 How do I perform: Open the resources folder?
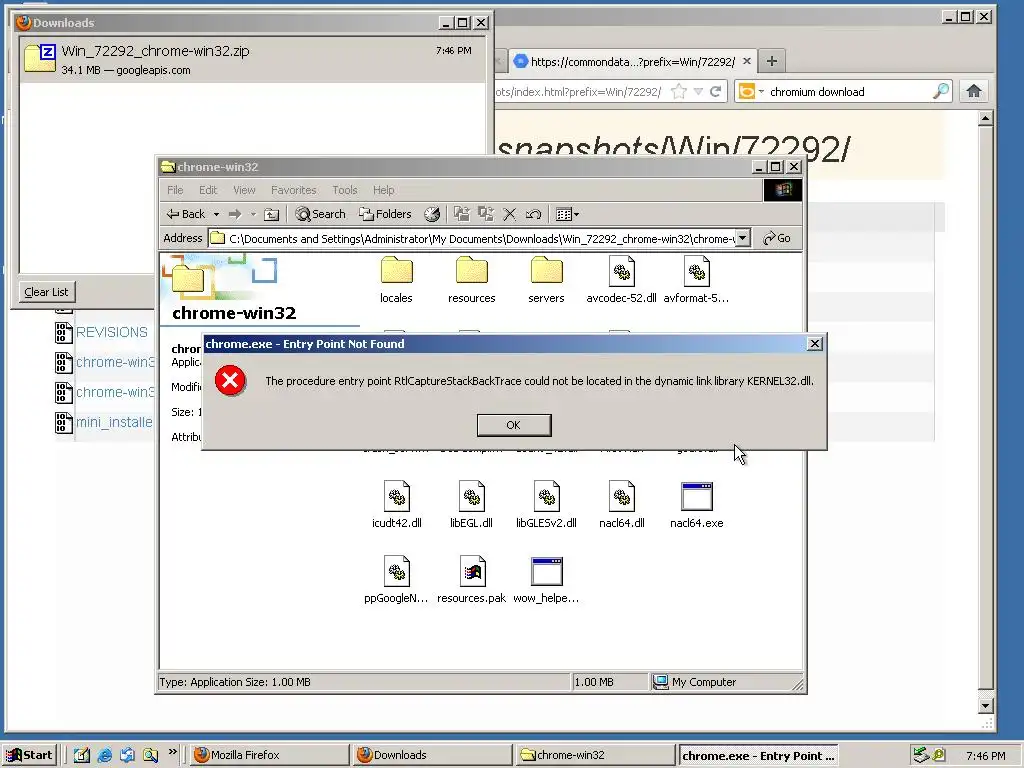point(472,280)
